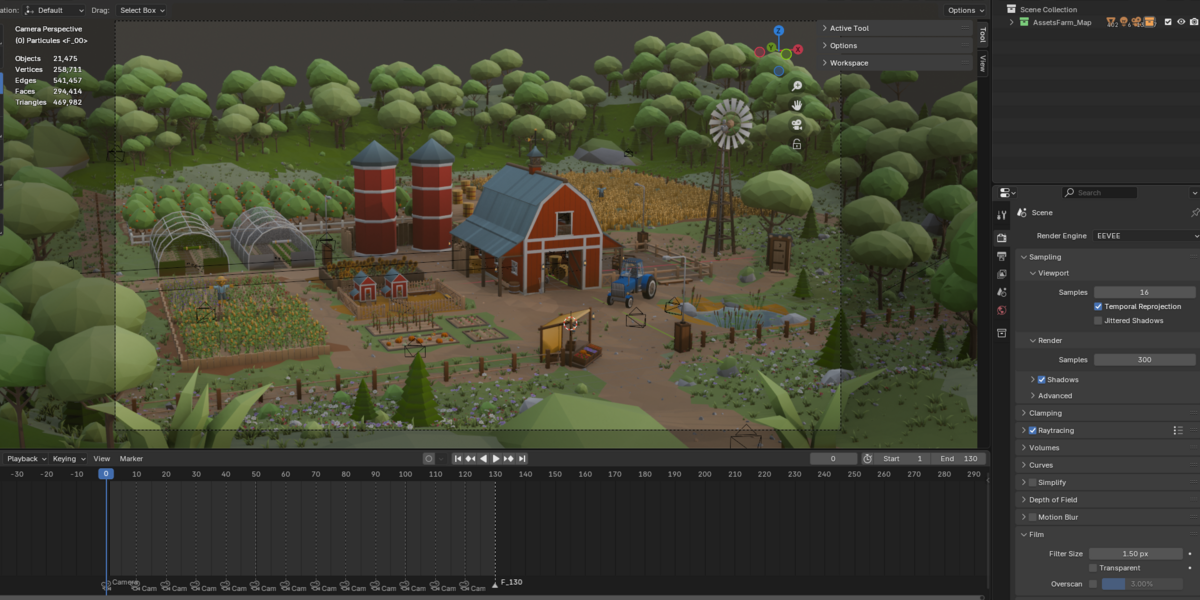This screenshot has width=1200, height=600.
Task: Open the Scene properties tab icon
Action: pyautogui.click(x=1002, y=292)
